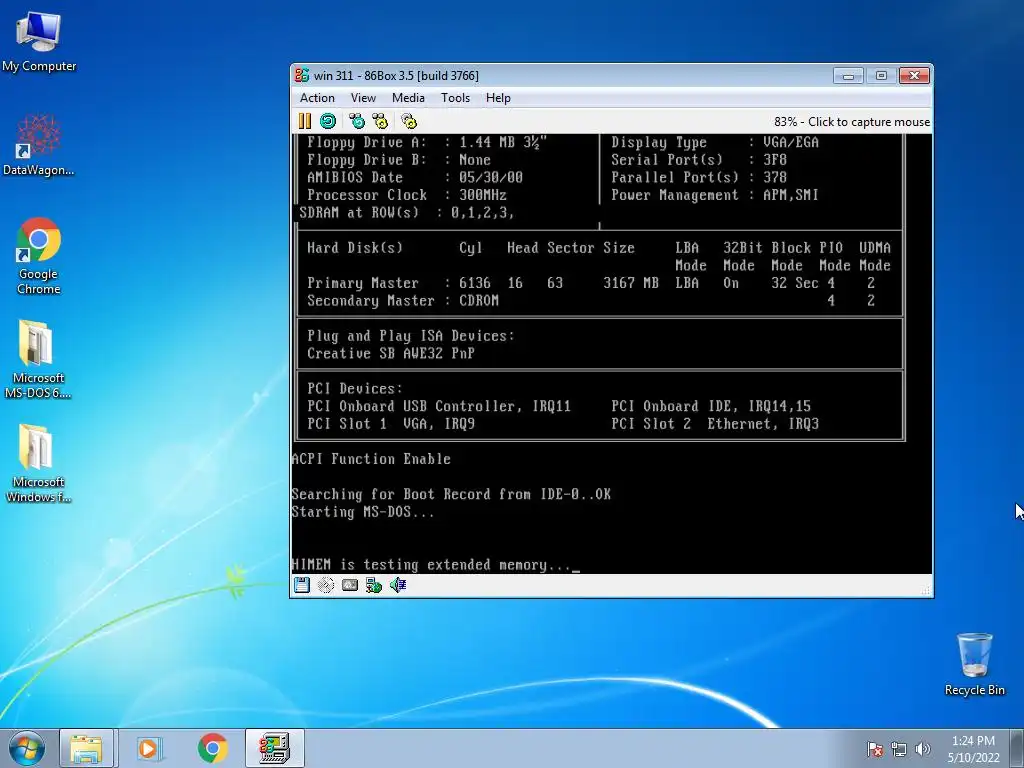Pause the emulation with the pause icon
Screen dimensions: 1024x768
pos(304,121)
